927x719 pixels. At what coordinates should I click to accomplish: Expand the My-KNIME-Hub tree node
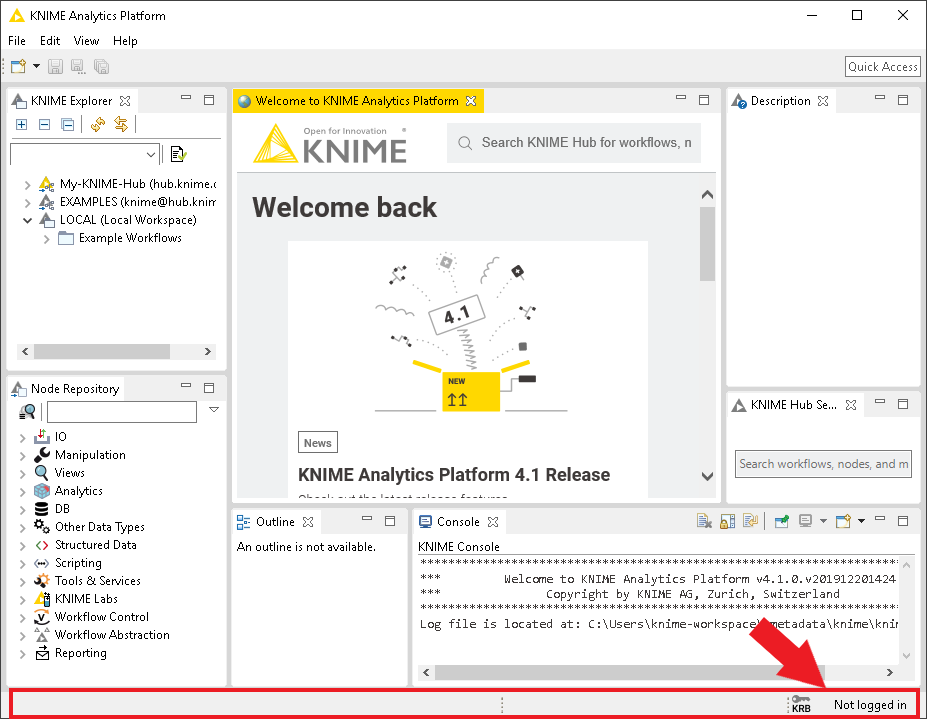pos(27,184)
